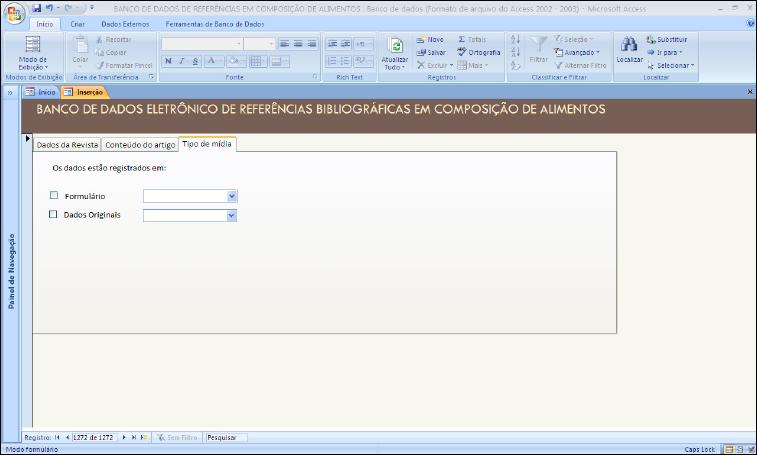Click Salvar in the Registros group
This screenshot has width=757, height=455.
(x=431, y=53)
